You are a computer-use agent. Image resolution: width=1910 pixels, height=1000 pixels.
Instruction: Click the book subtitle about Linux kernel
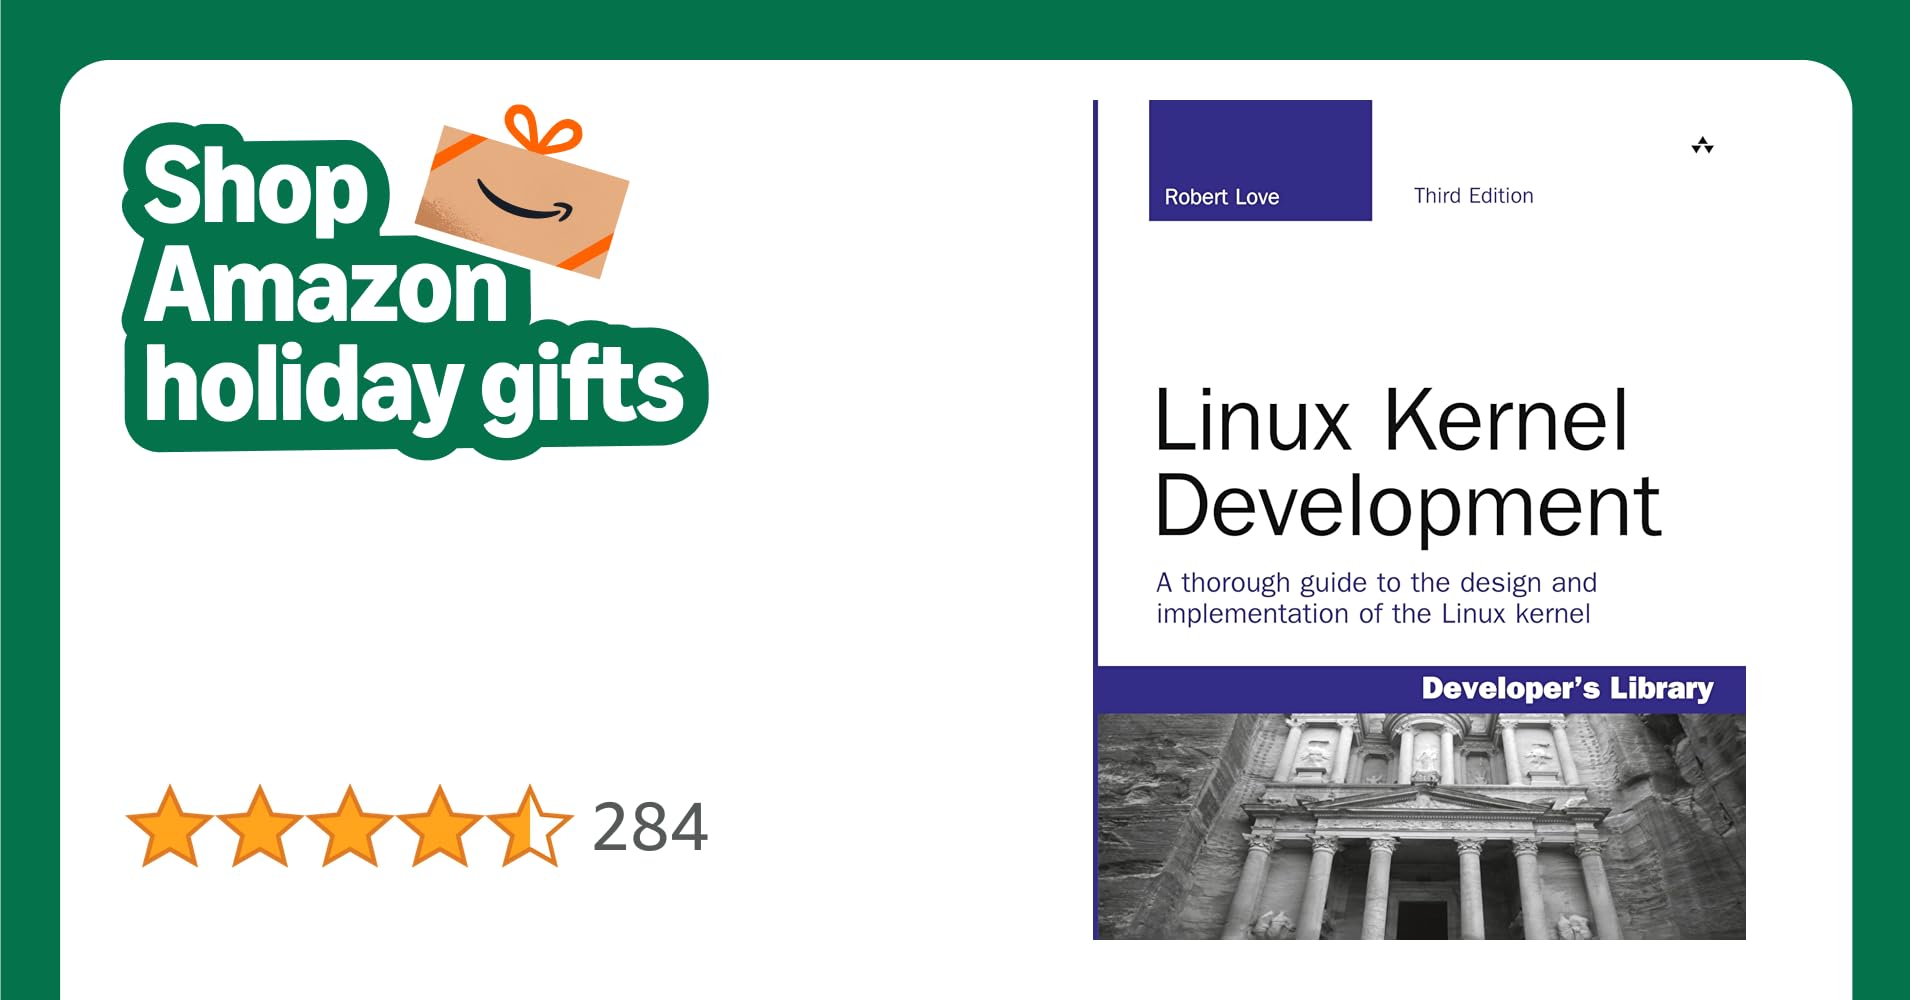click(x=1376, y=598)
